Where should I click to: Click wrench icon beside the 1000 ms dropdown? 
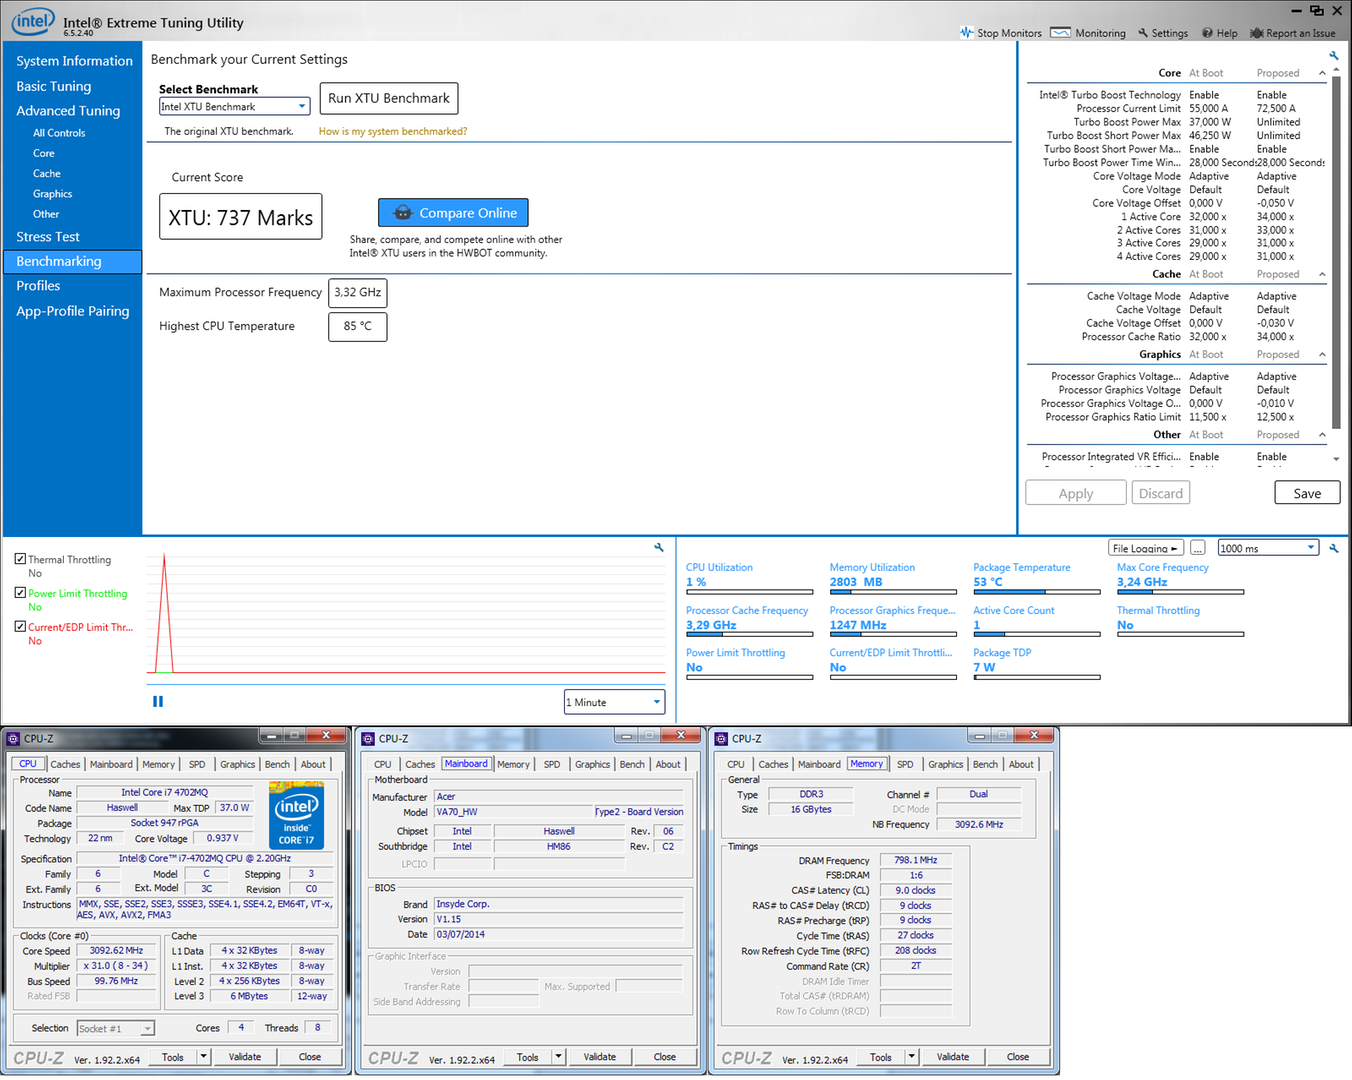coord(1333,548)
